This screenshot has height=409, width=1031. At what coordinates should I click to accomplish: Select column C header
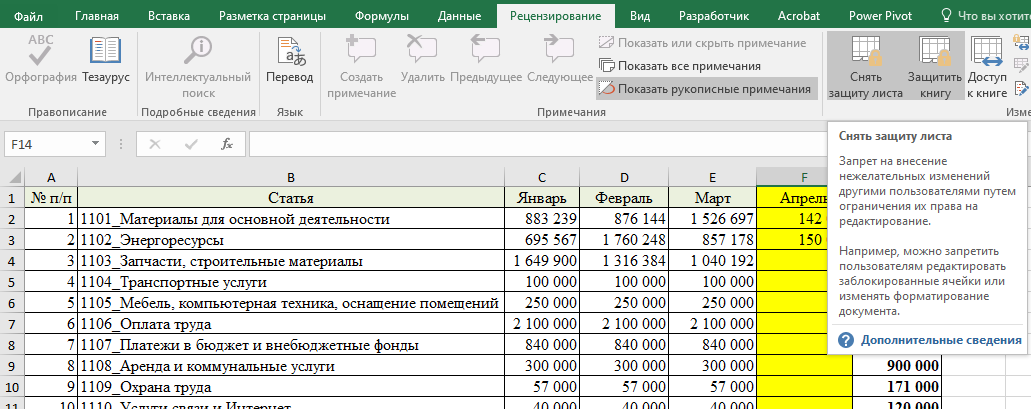[x=542, y=178]
